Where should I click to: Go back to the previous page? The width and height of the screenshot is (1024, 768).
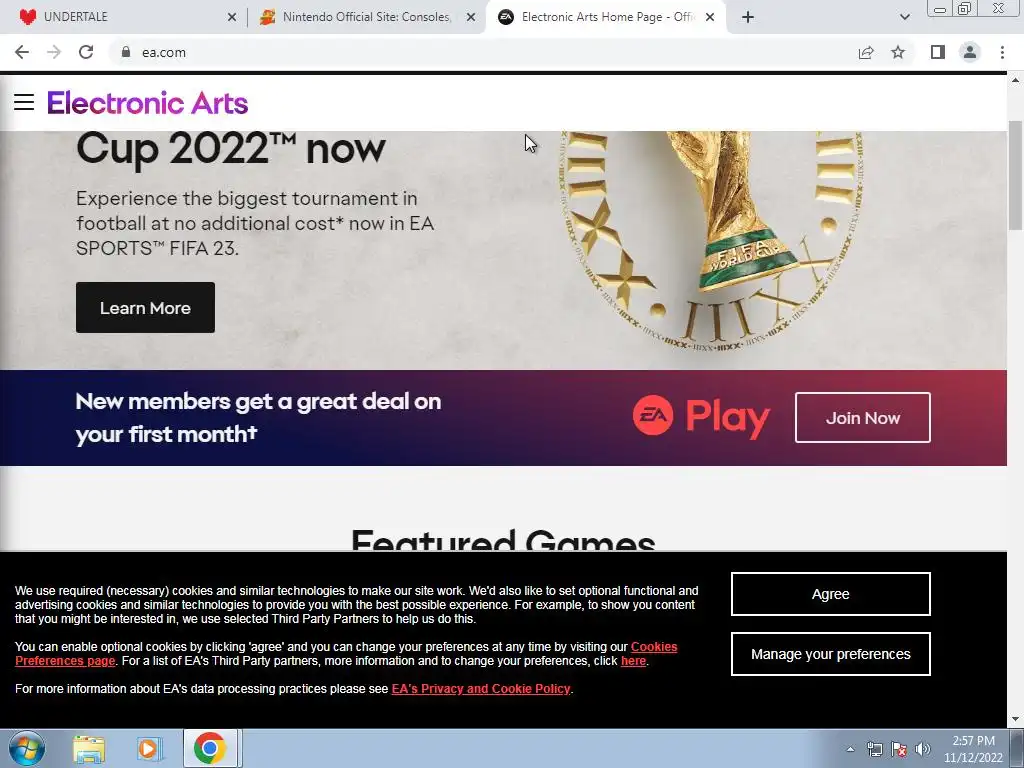click(22, 52)
